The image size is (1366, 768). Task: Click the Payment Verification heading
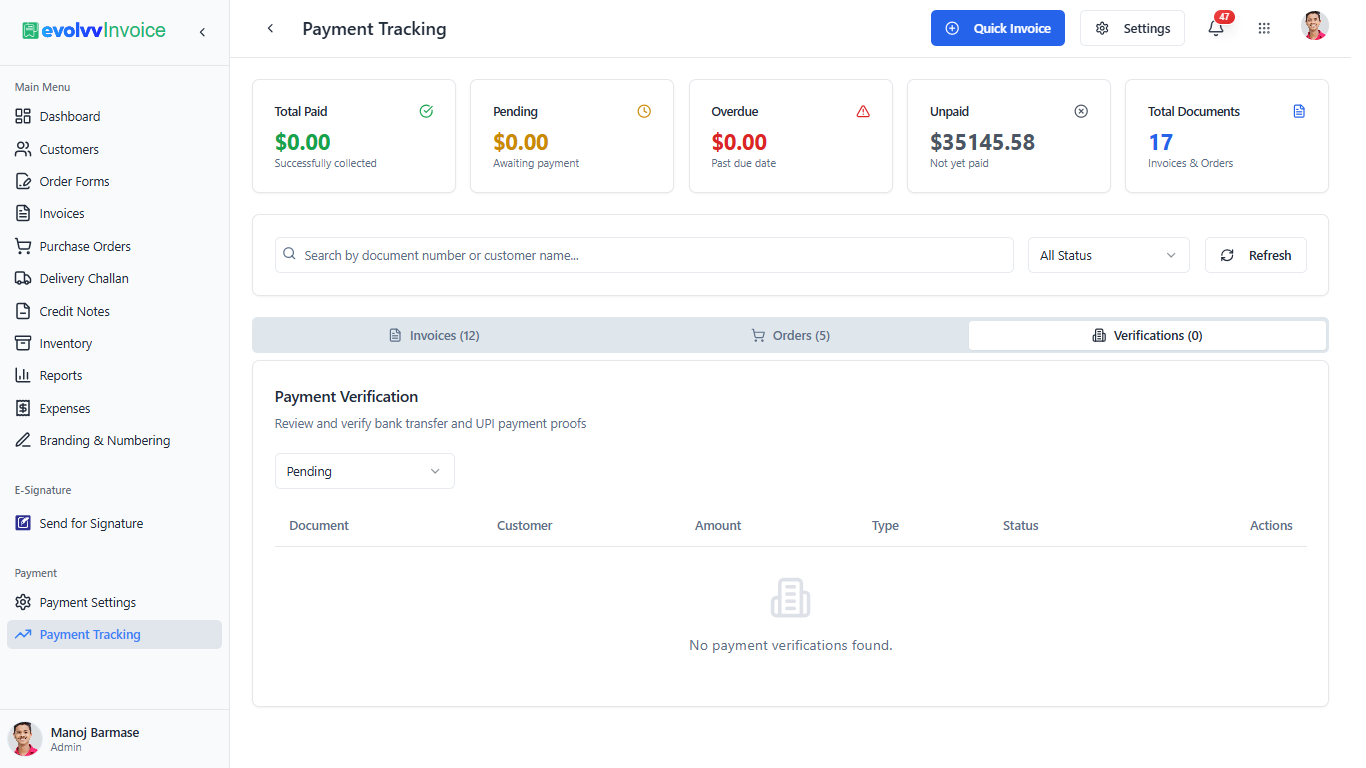click(x=346, y=396)
